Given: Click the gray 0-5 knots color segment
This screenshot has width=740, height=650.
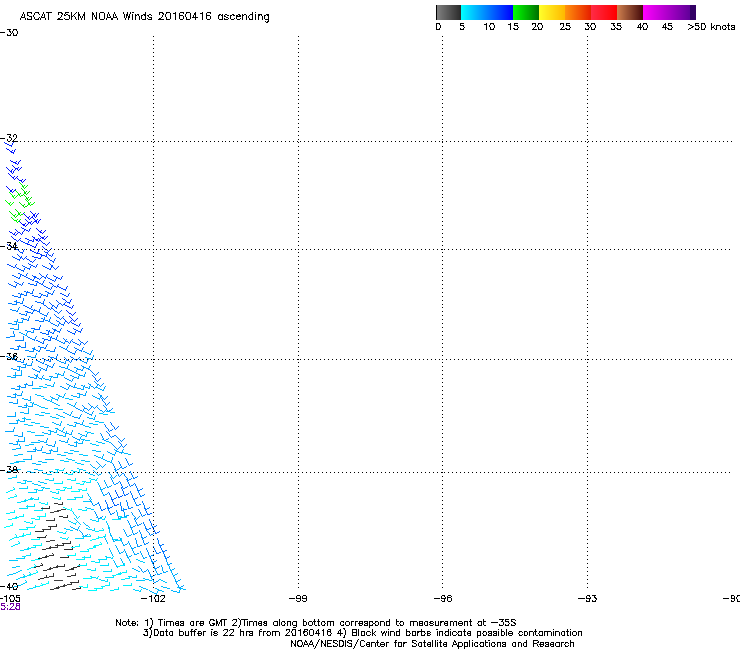Looking at the screenshot, I should pyautogui.click(x=448, y=12).
